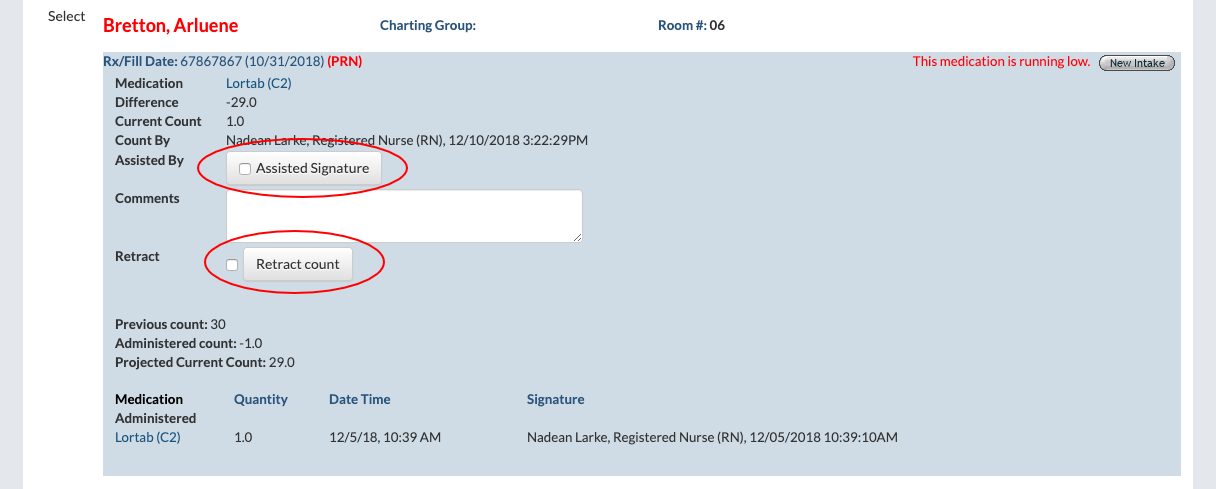The width and height of the screenshot is (1216, 489).
Task: Open Lortab (C2) link beside Medication label
Action: [258, 83]
